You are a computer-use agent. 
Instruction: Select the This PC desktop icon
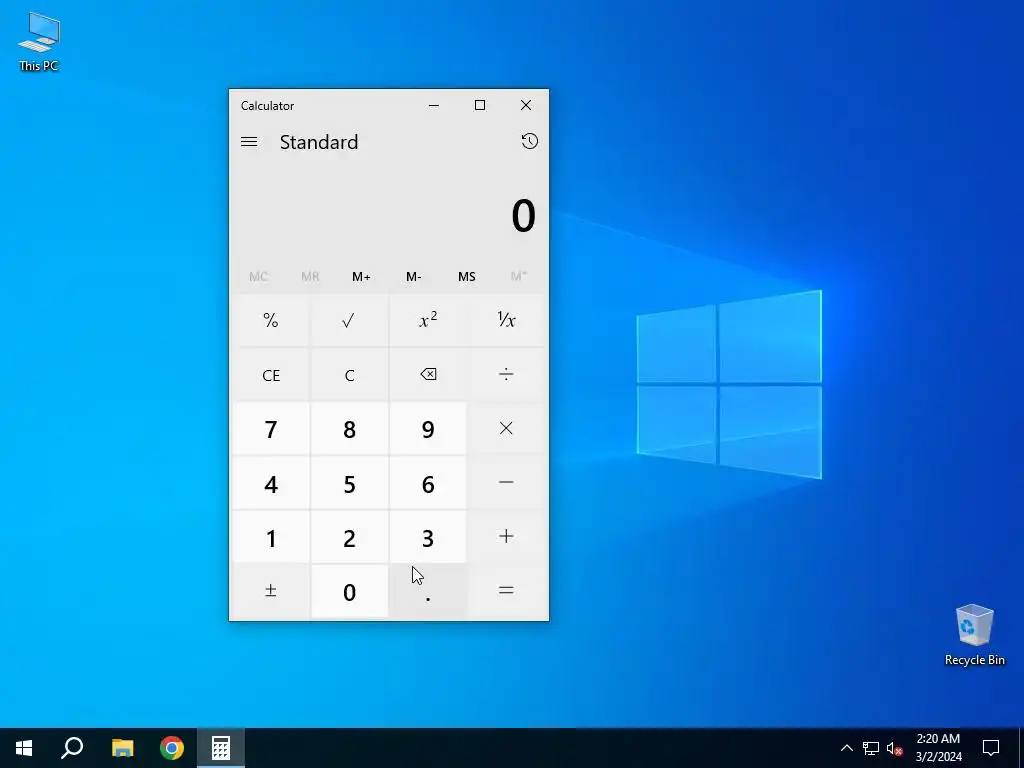pos(39,41)
